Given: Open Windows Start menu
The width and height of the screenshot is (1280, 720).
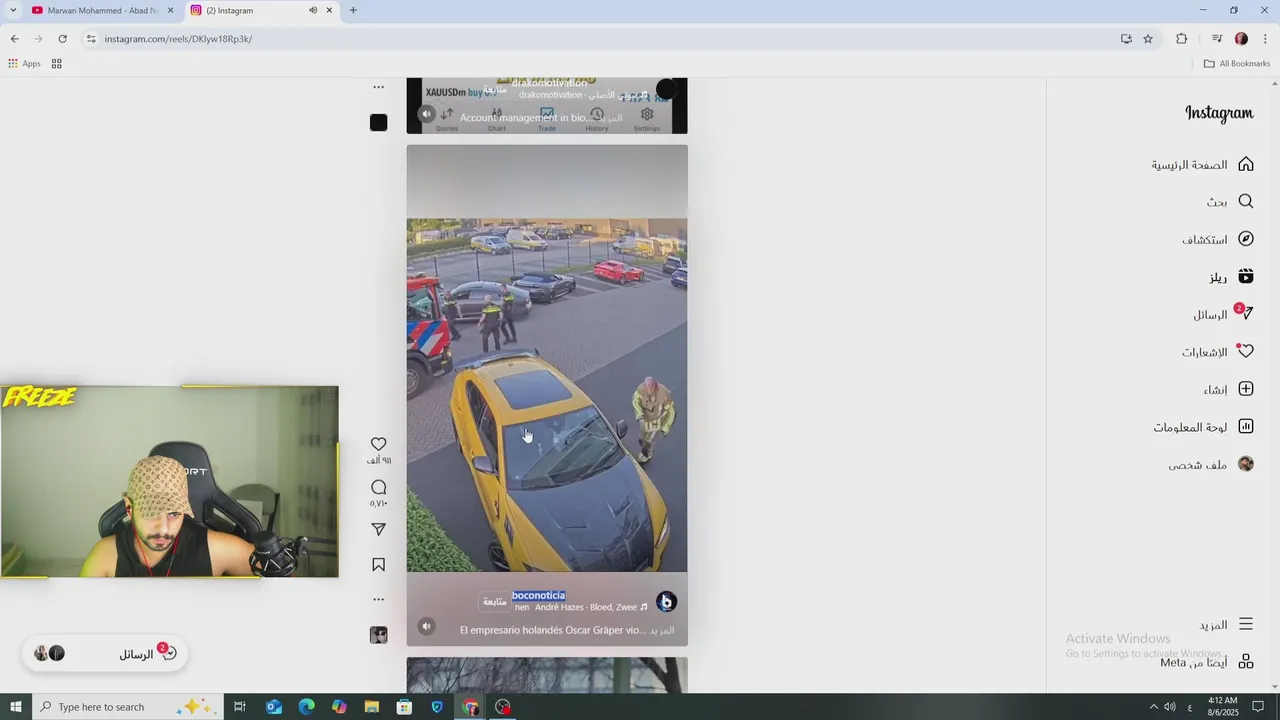Looking at the screenshot, I should pos(16,707).
